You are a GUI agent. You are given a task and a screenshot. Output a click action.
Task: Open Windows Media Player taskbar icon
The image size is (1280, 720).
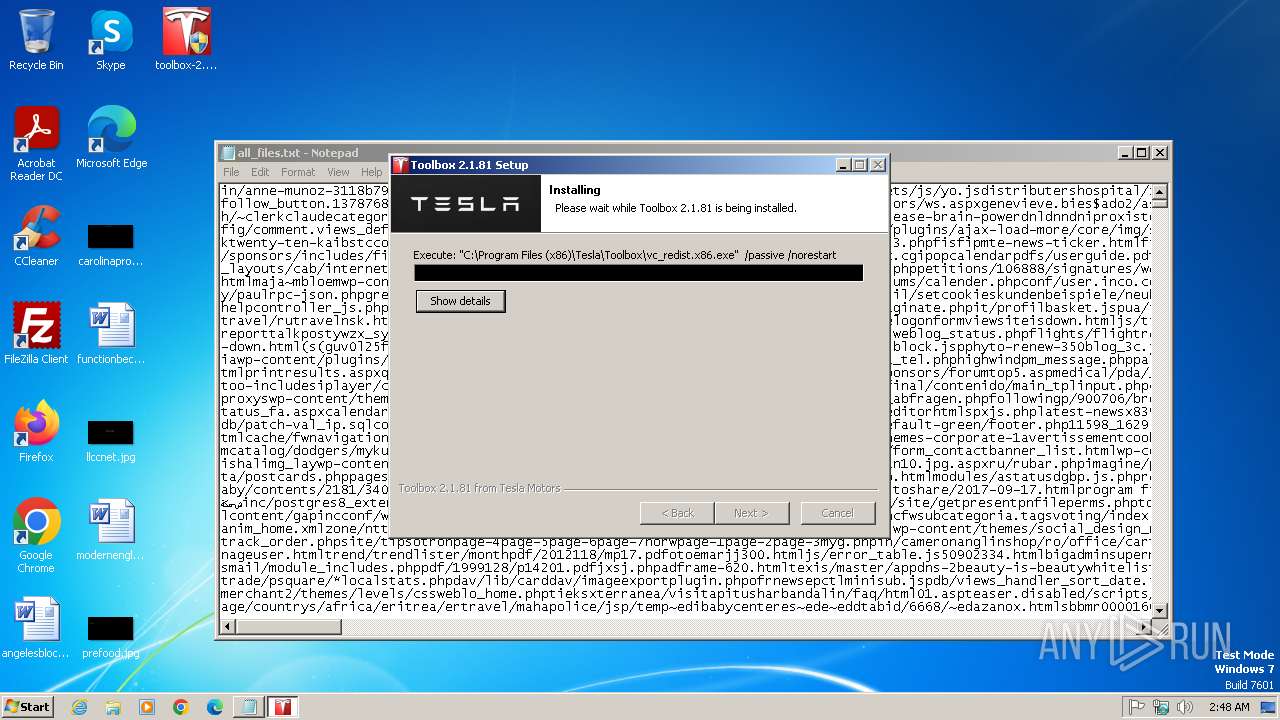point(147,707)
